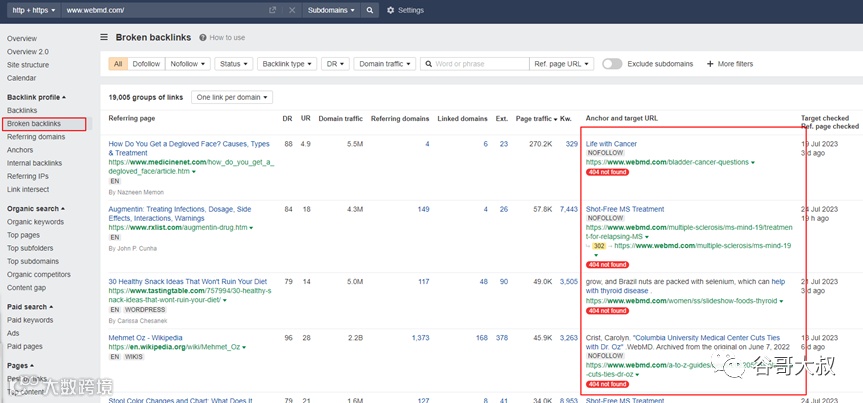Open Organic keywords in sidebar

point(35,222)
